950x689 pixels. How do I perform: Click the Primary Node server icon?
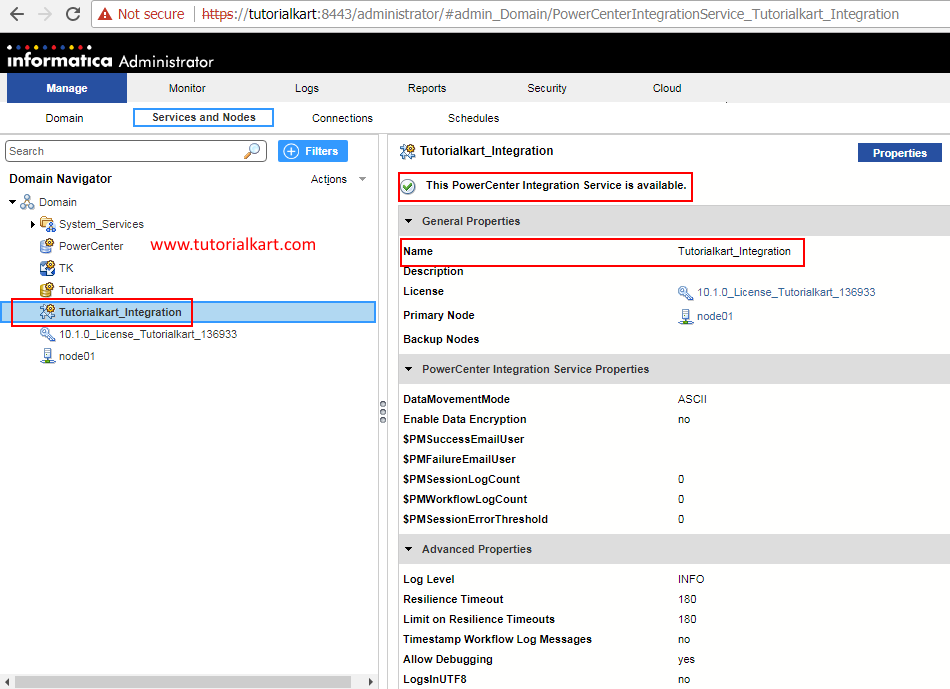point(685,316)
